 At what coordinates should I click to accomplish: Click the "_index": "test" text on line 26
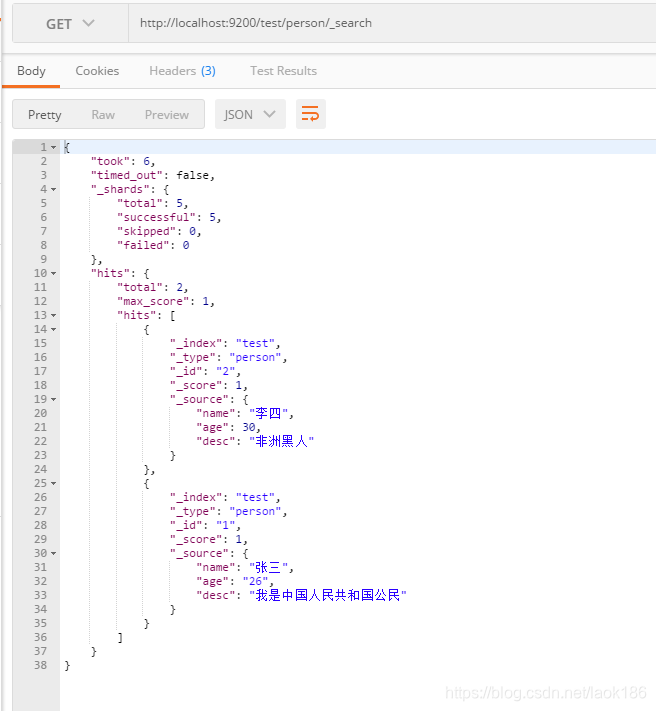(225, 497)
